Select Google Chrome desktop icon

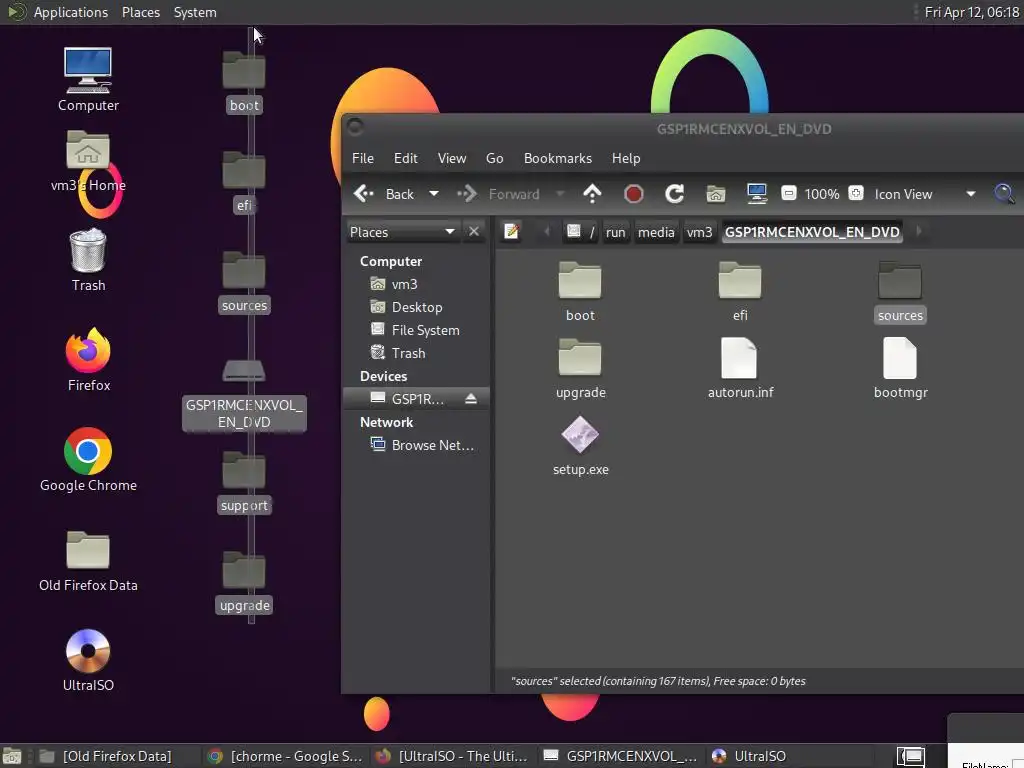[x=88, y=460]
